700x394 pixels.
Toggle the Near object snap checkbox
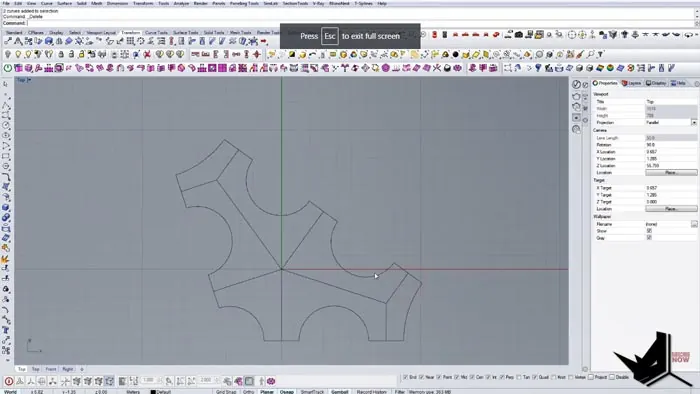tap(421, 377)
